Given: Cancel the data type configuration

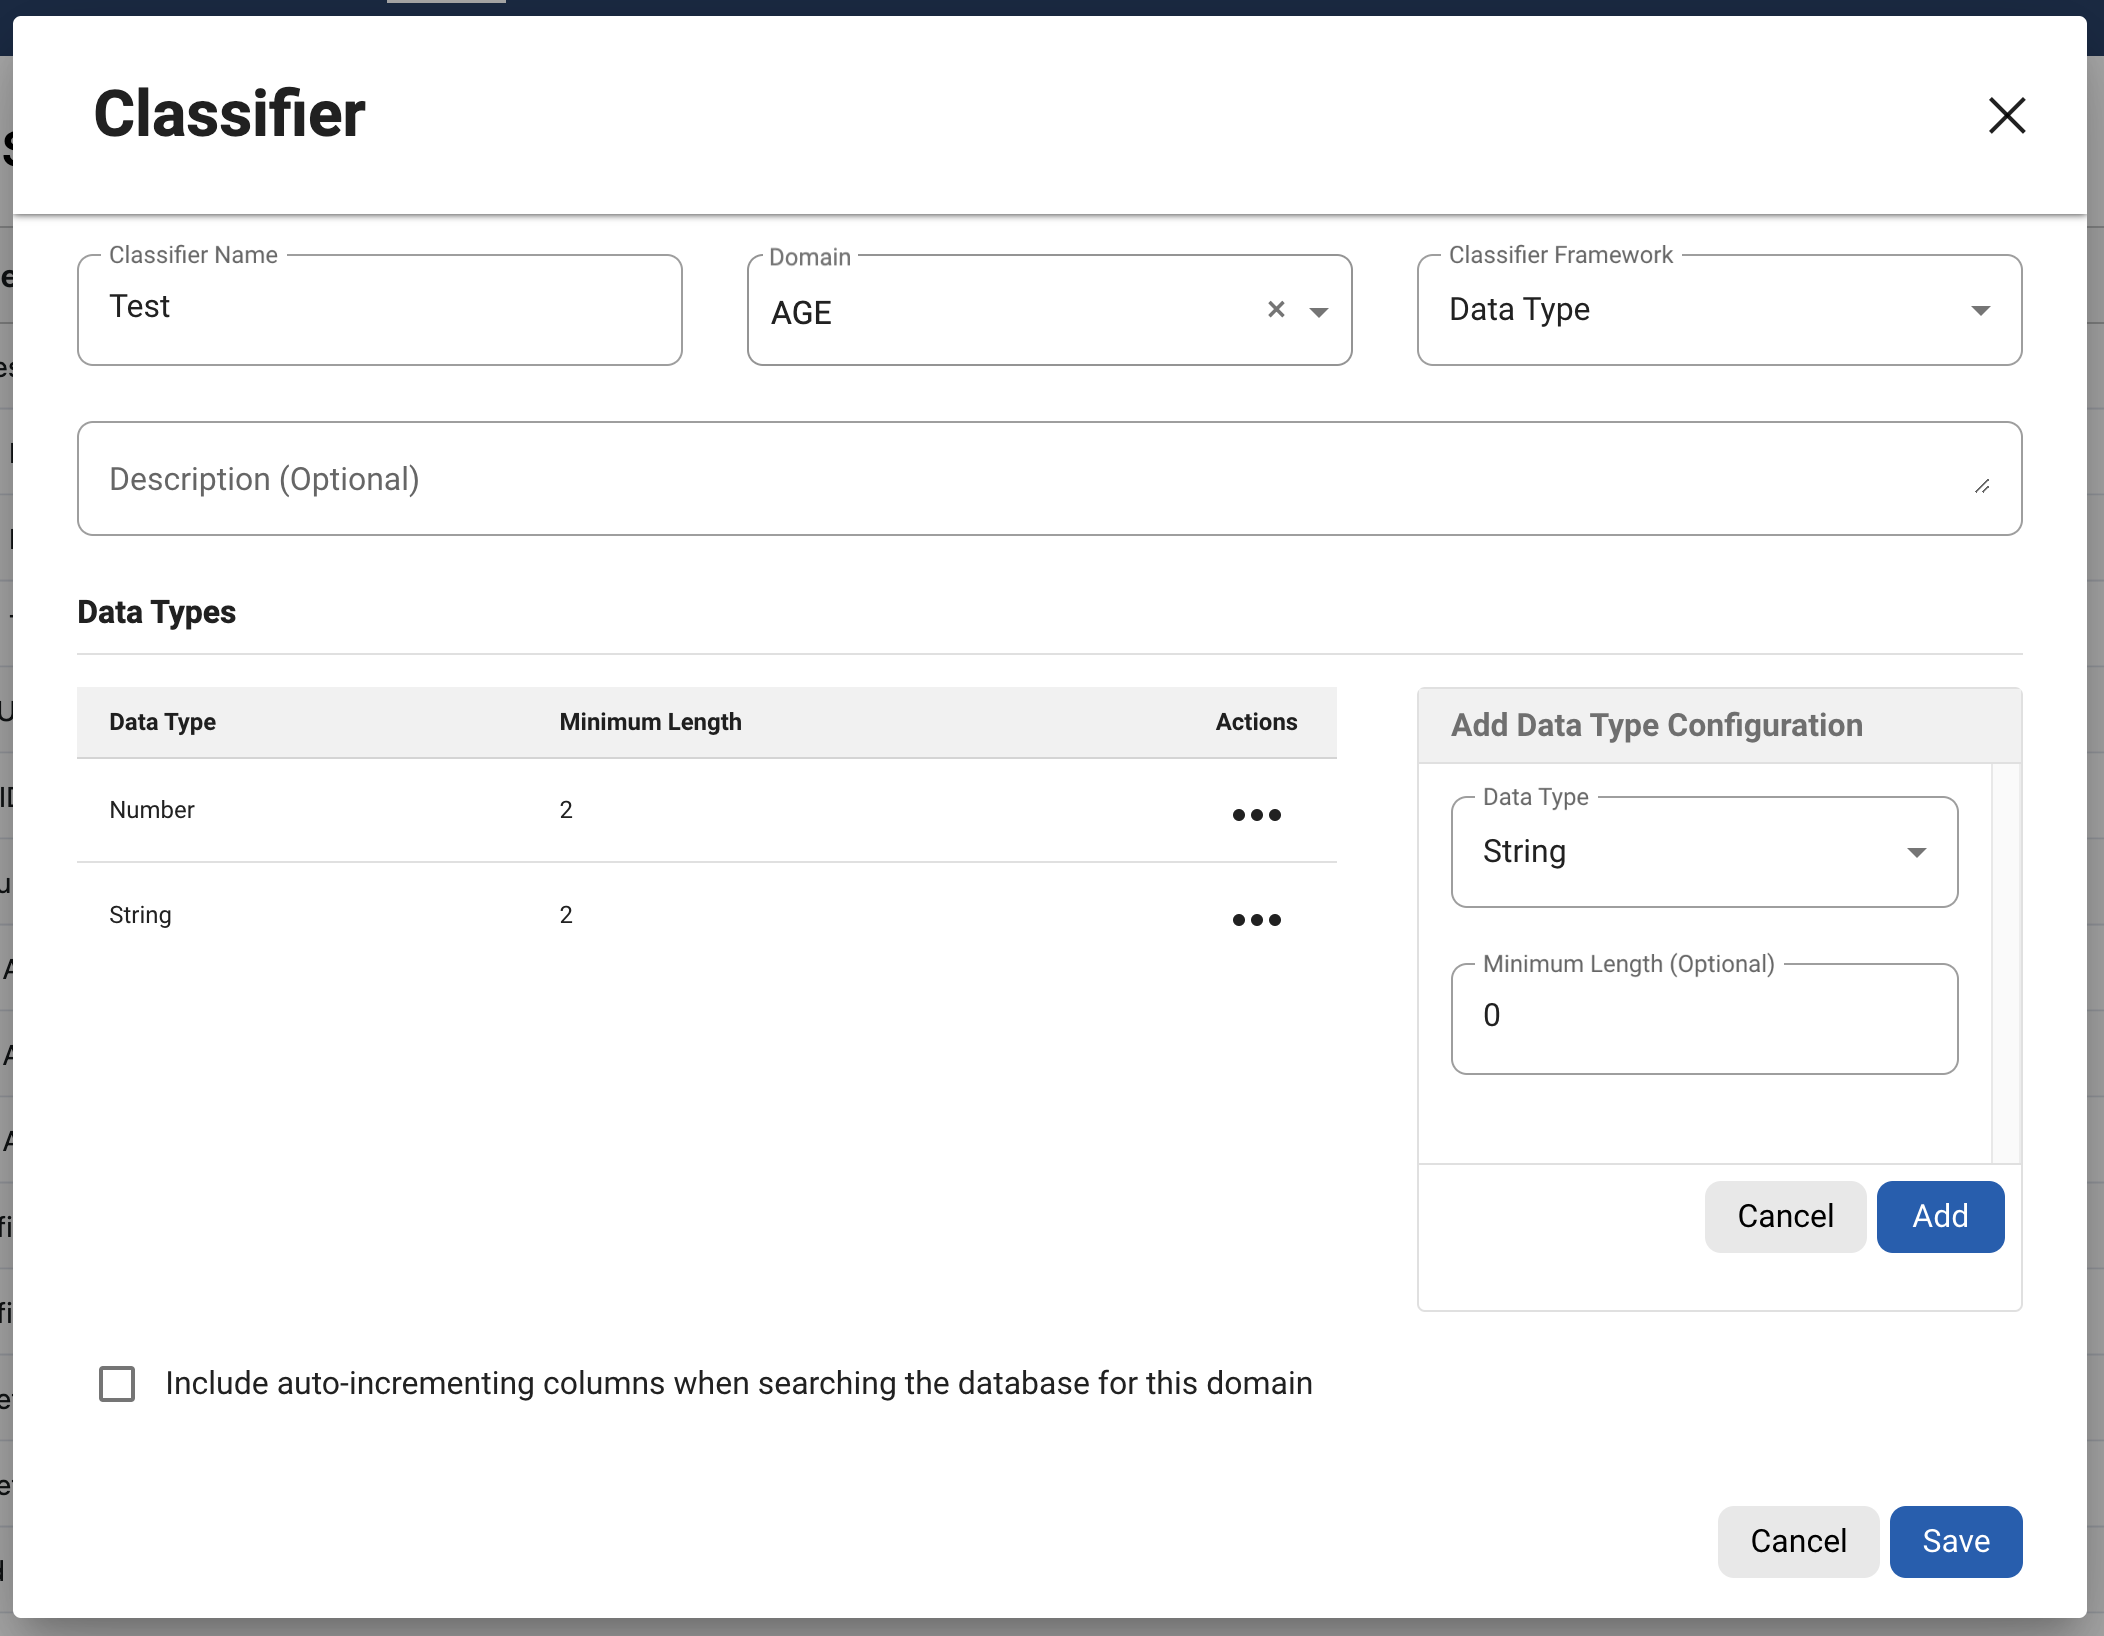Looking at the screenshot, I should [1785, 1216].
